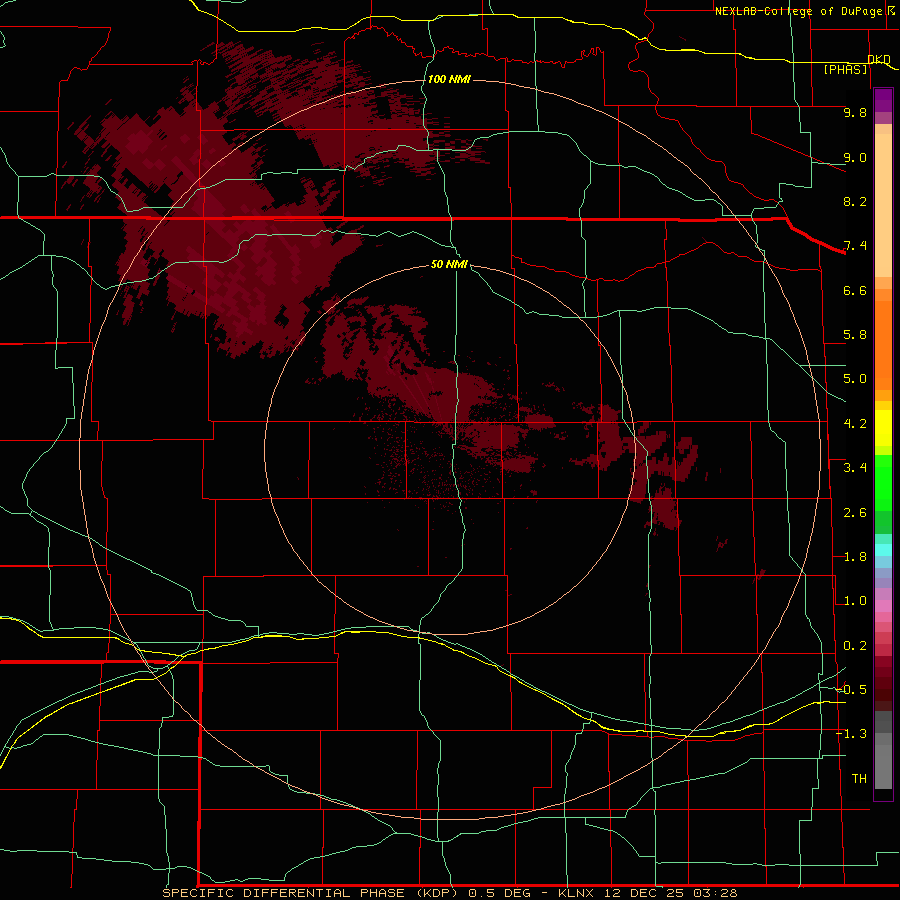Click the "9.0" scale value
Image resolution: width=900 pixels, height=900 pixels.
[855, 157]
